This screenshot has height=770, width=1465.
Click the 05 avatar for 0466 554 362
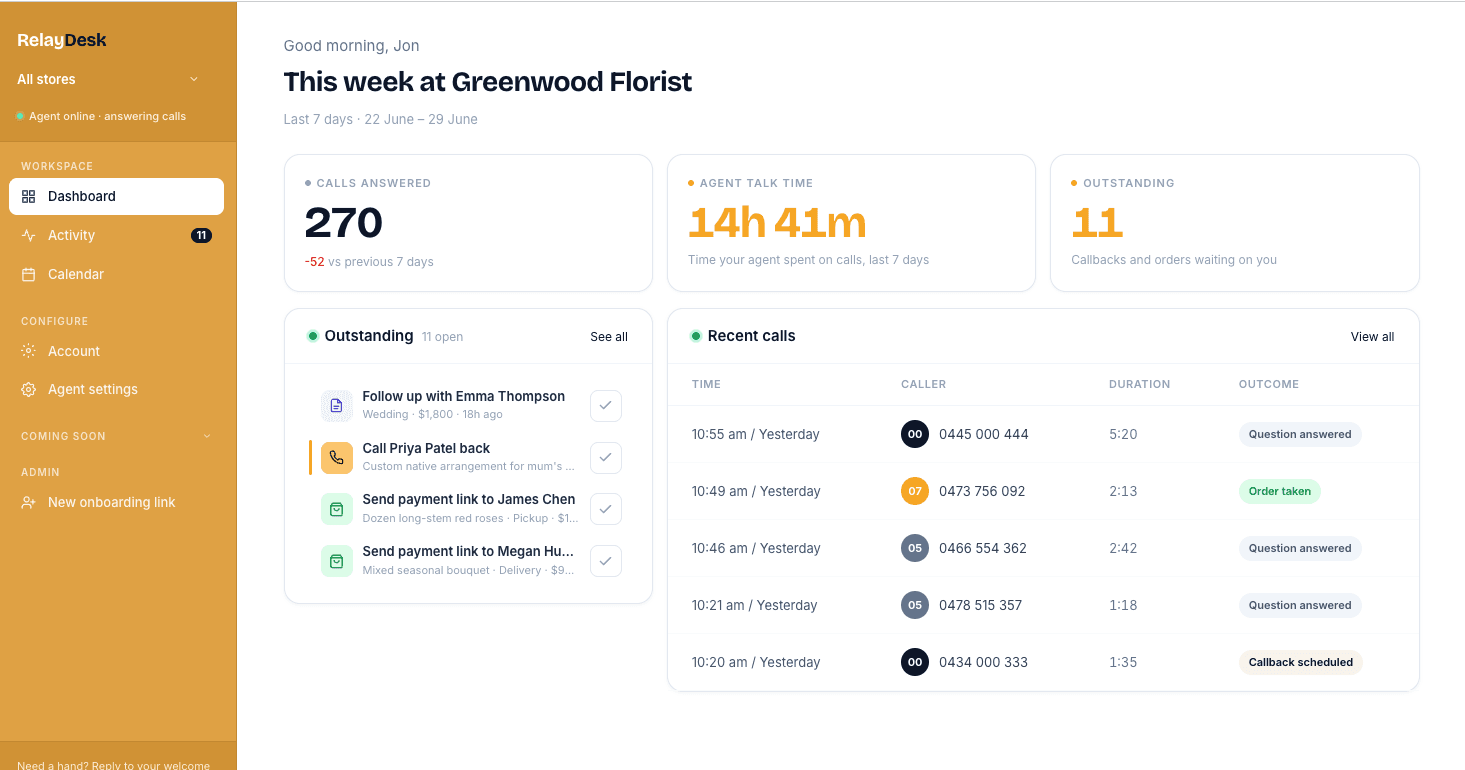click(915, 548)
